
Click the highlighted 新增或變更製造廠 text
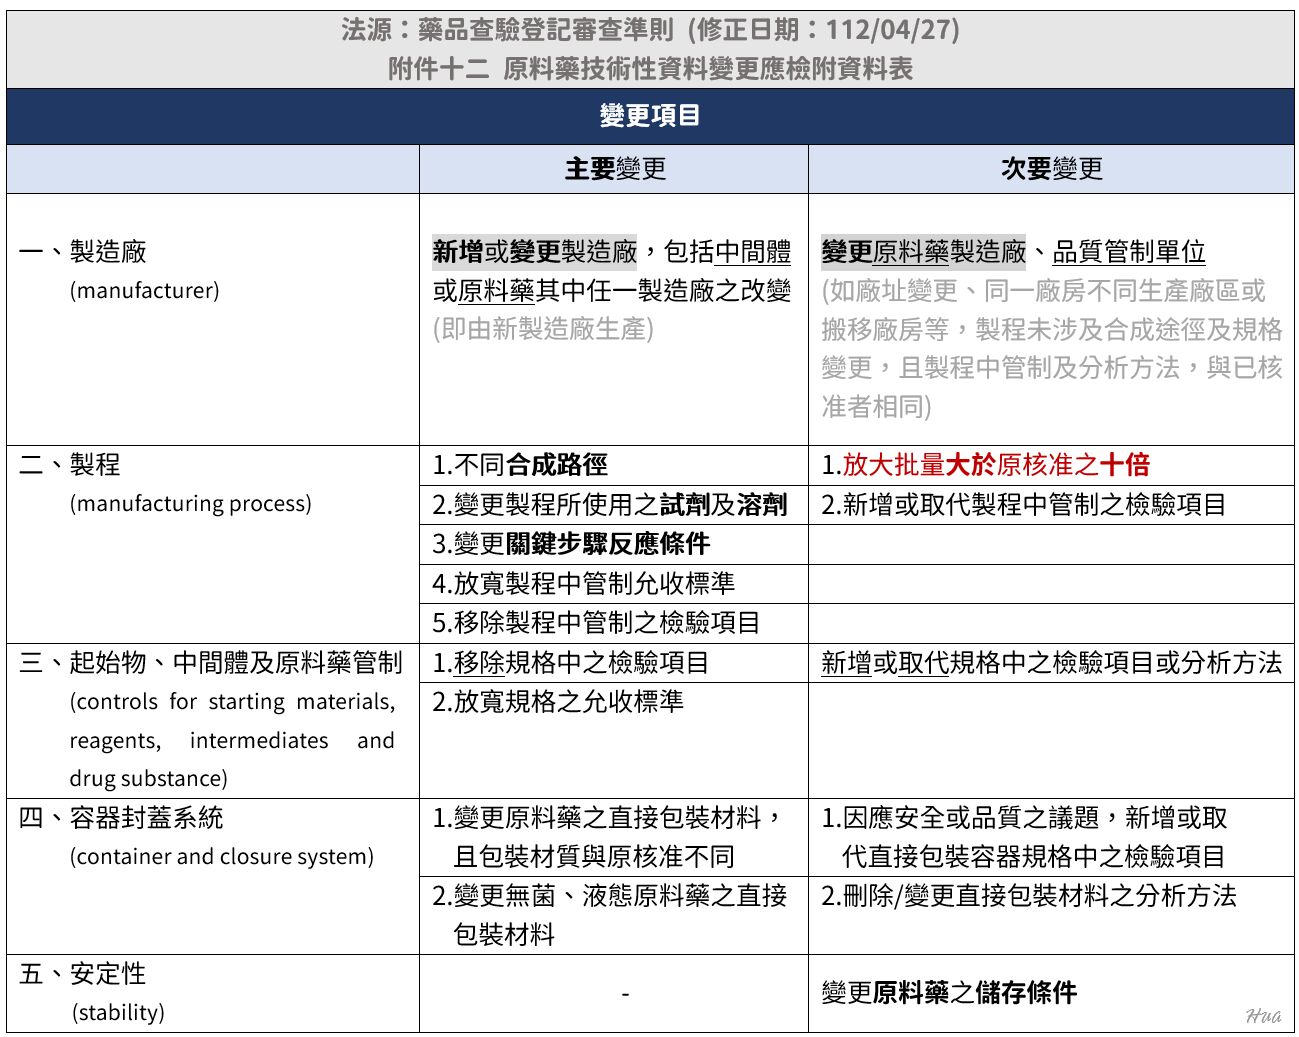point(534,252)
